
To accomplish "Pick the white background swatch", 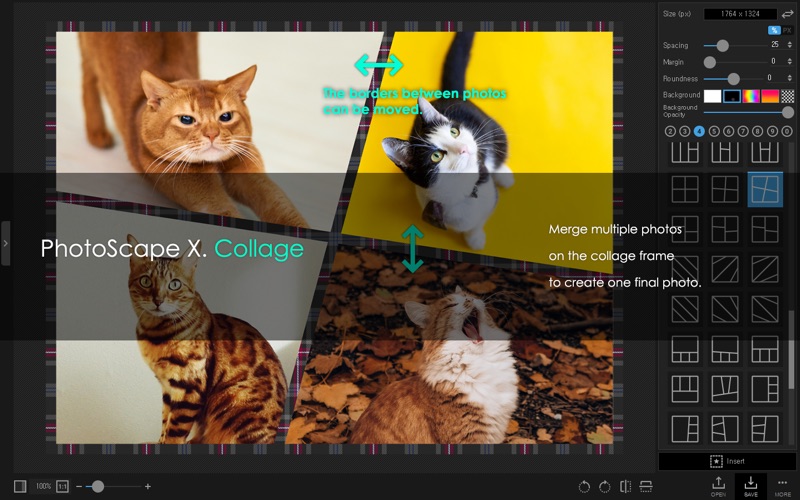I will 712,96.
